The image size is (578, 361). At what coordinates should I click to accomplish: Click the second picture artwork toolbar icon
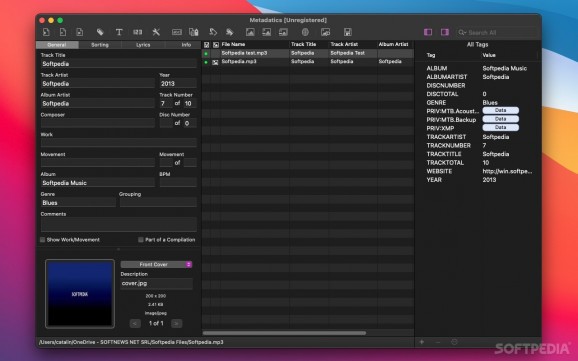pyautogui.click(x=267, y=32)
